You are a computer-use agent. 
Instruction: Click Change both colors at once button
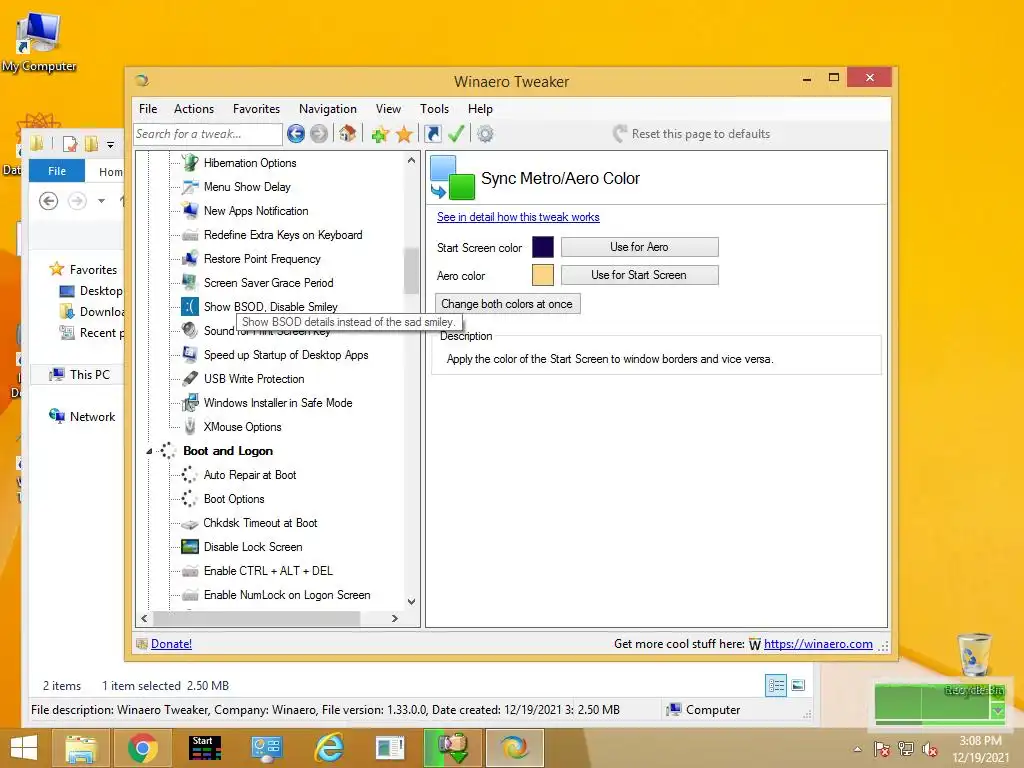[x=507, y=304]
